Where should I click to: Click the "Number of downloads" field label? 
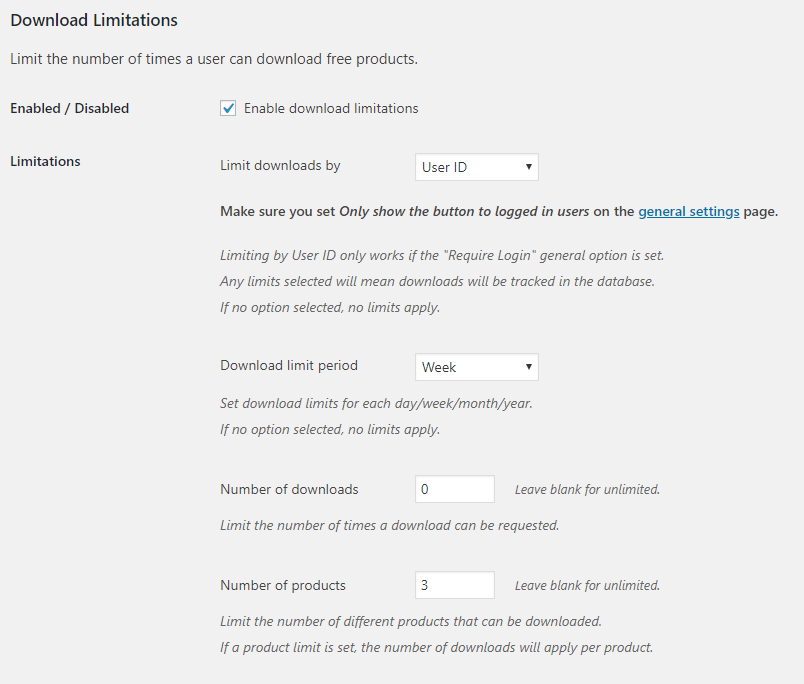point(289,489)
